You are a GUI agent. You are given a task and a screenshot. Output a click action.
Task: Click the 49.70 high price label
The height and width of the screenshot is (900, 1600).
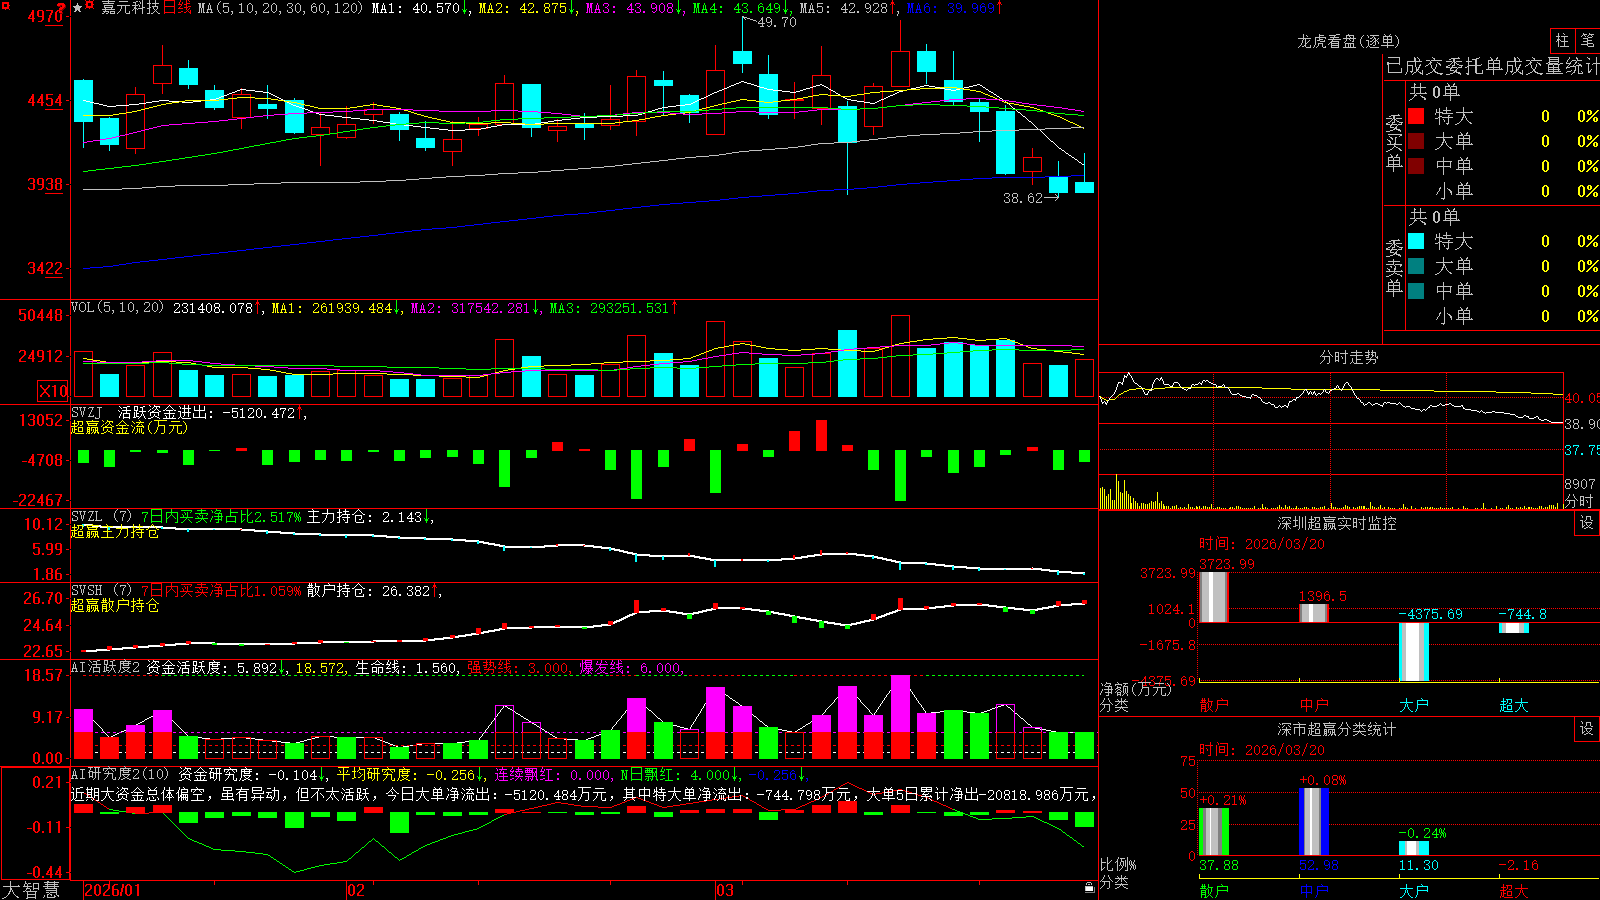pos(777,22)
